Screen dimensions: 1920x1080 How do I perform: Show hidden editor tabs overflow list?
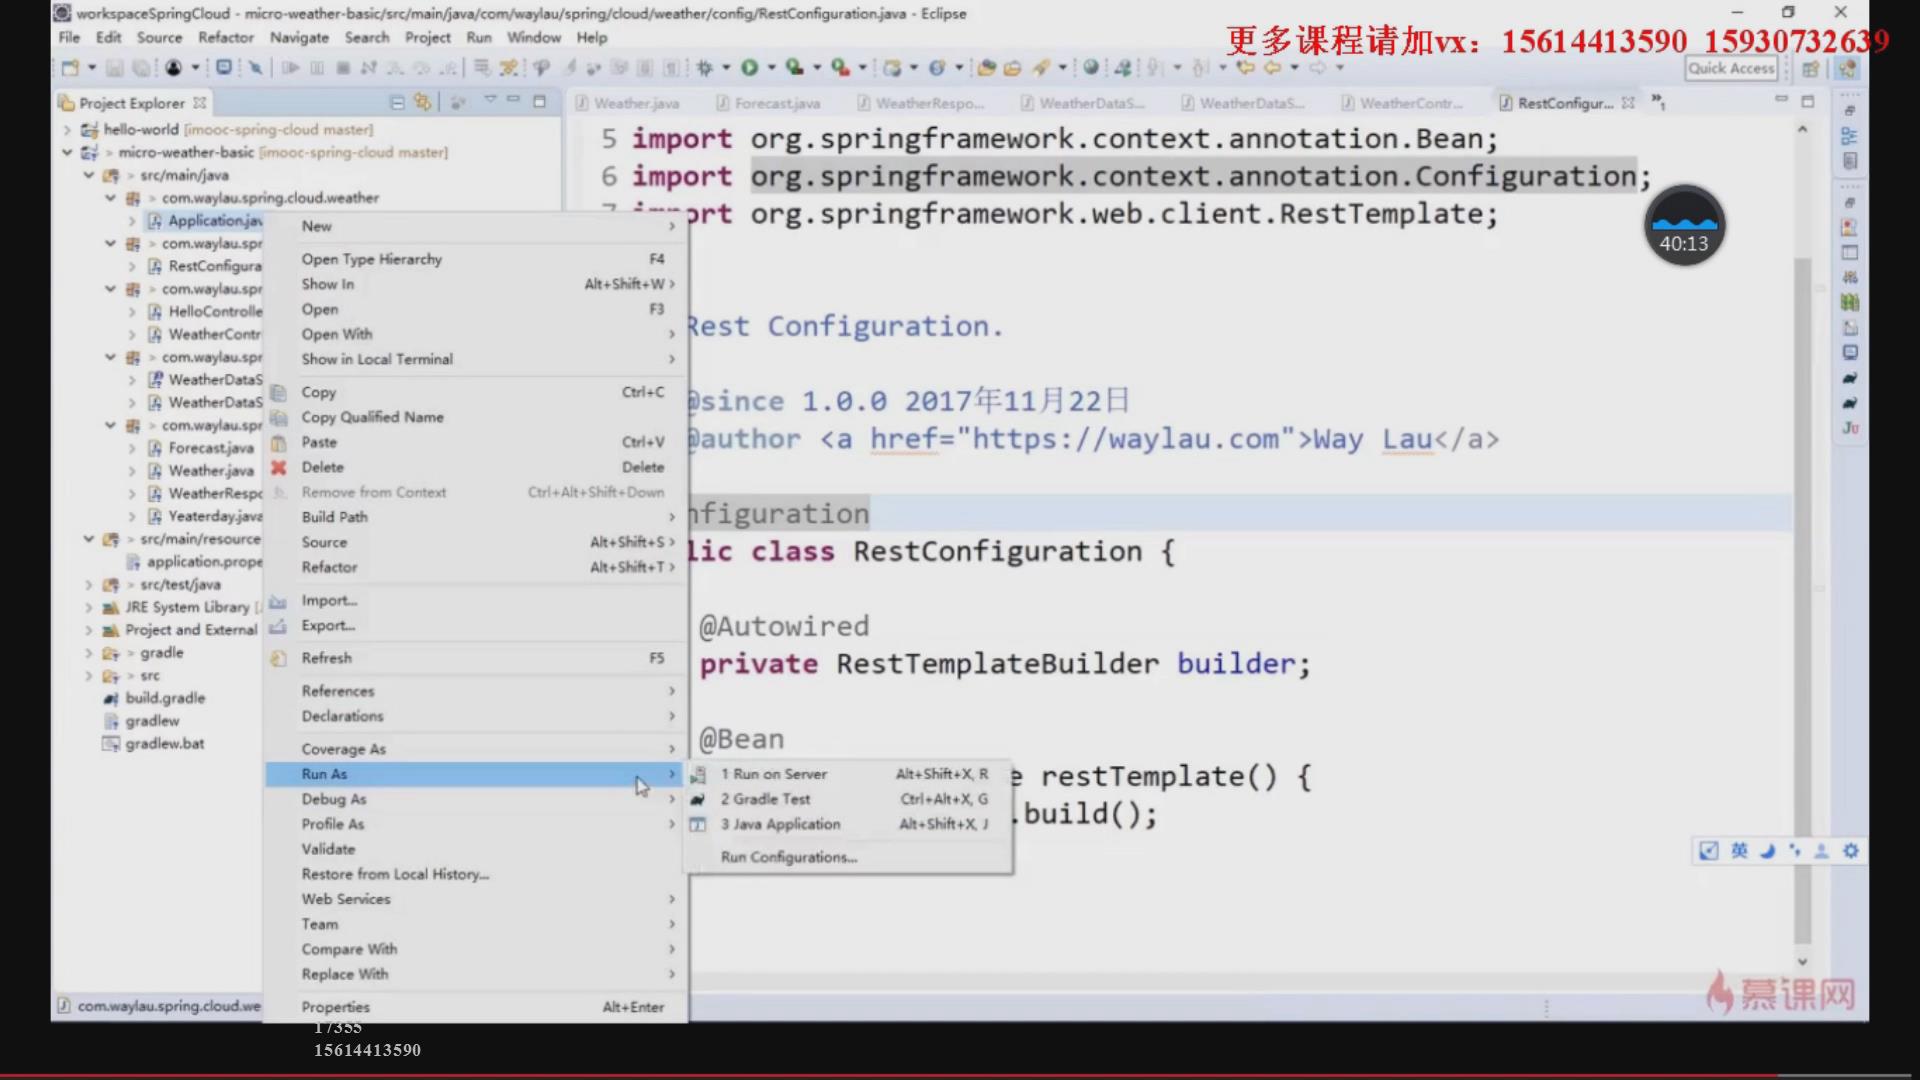click(x=1658, y=102)
